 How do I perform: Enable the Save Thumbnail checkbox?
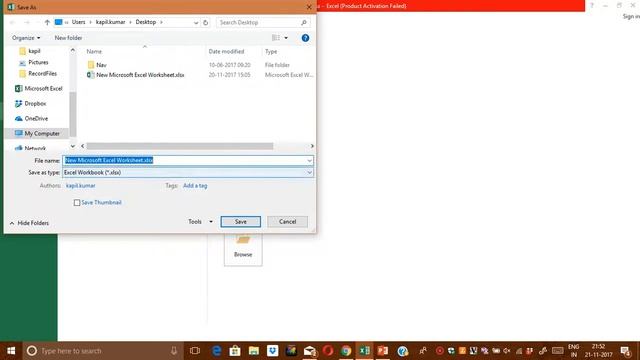77,202
